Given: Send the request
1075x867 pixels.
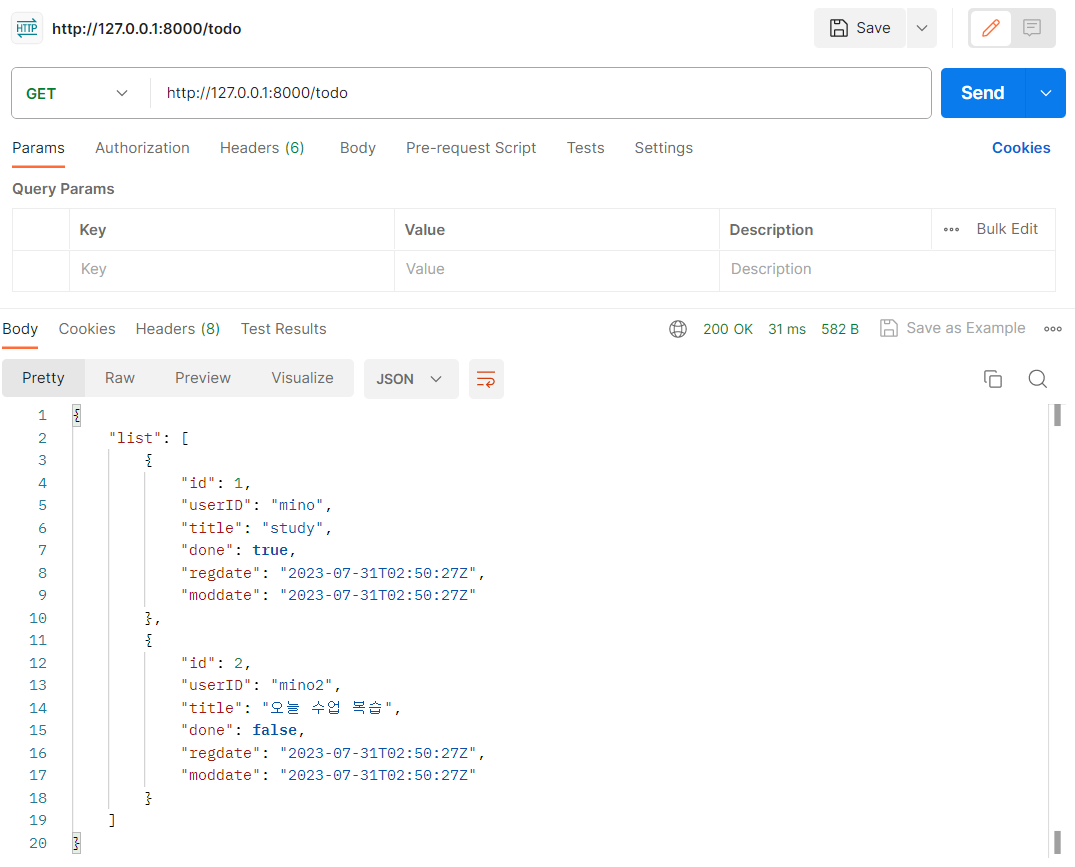Looking at the screenshot, I should click(x=982, y=93).
